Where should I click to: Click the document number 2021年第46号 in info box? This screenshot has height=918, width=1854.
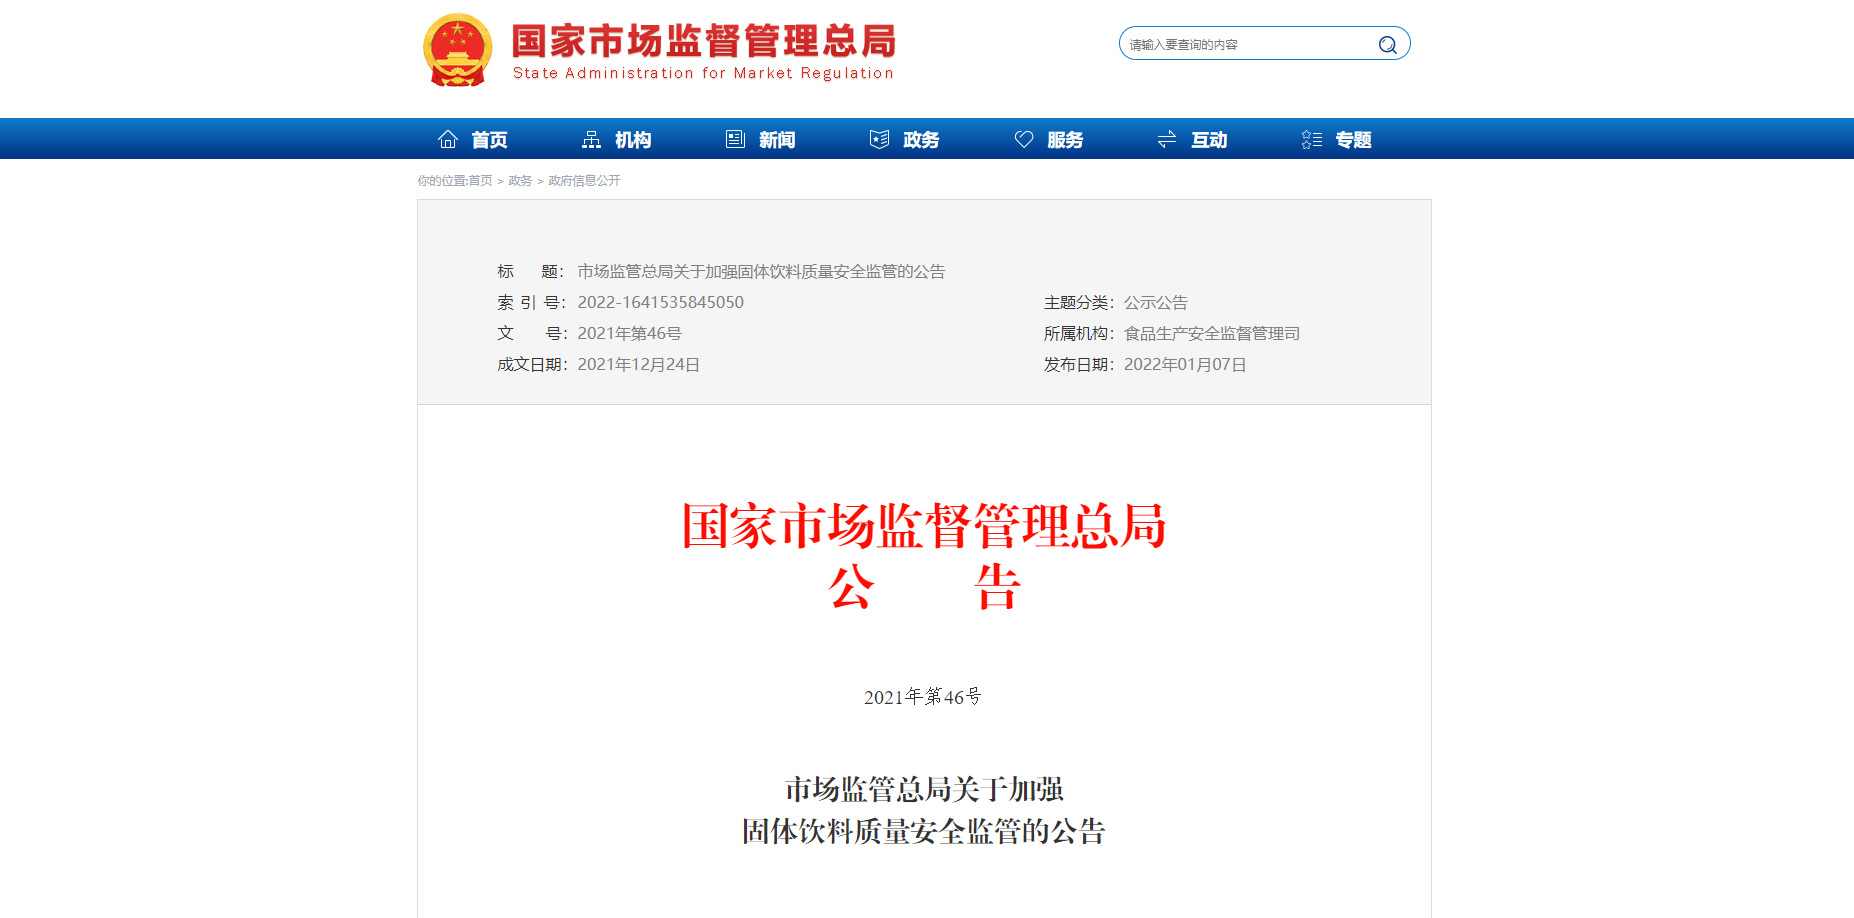coord(629,333)
